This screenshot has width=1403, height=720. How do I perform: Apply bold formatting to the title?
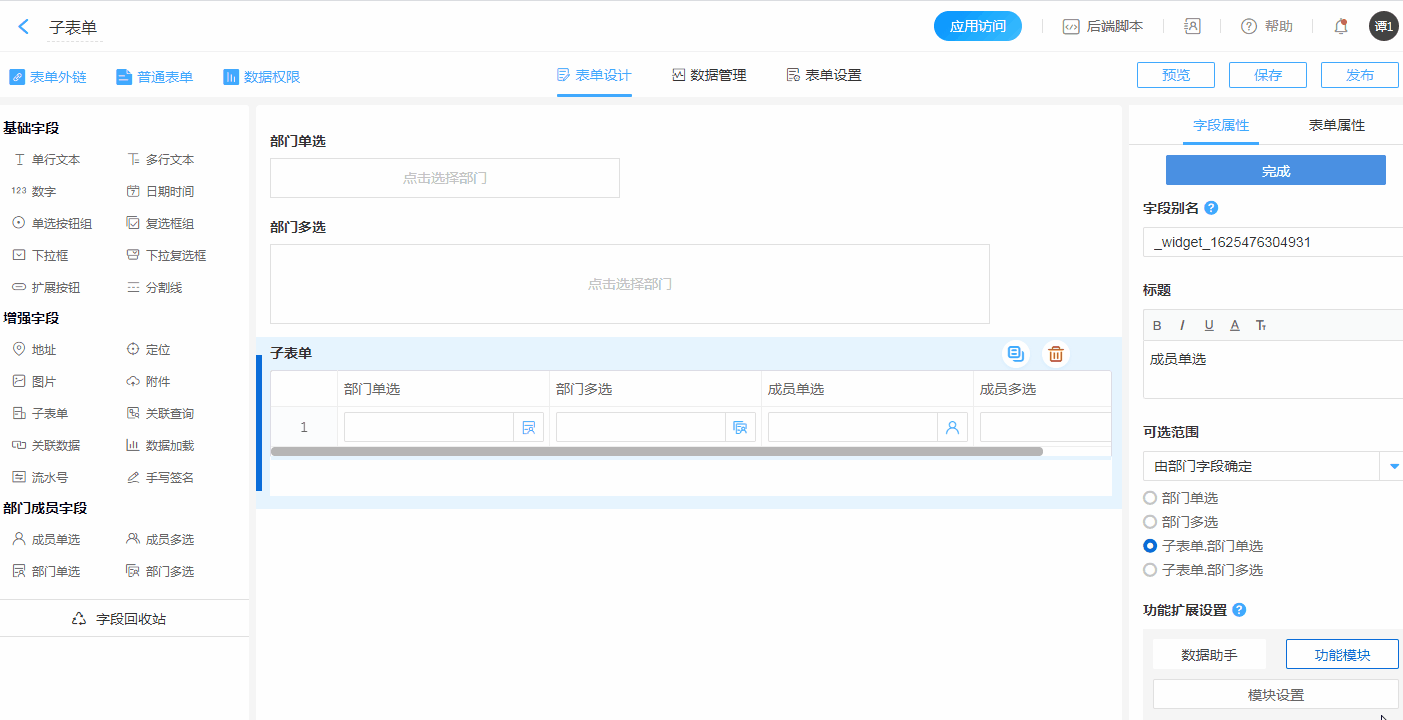[x=1157, y=326]
